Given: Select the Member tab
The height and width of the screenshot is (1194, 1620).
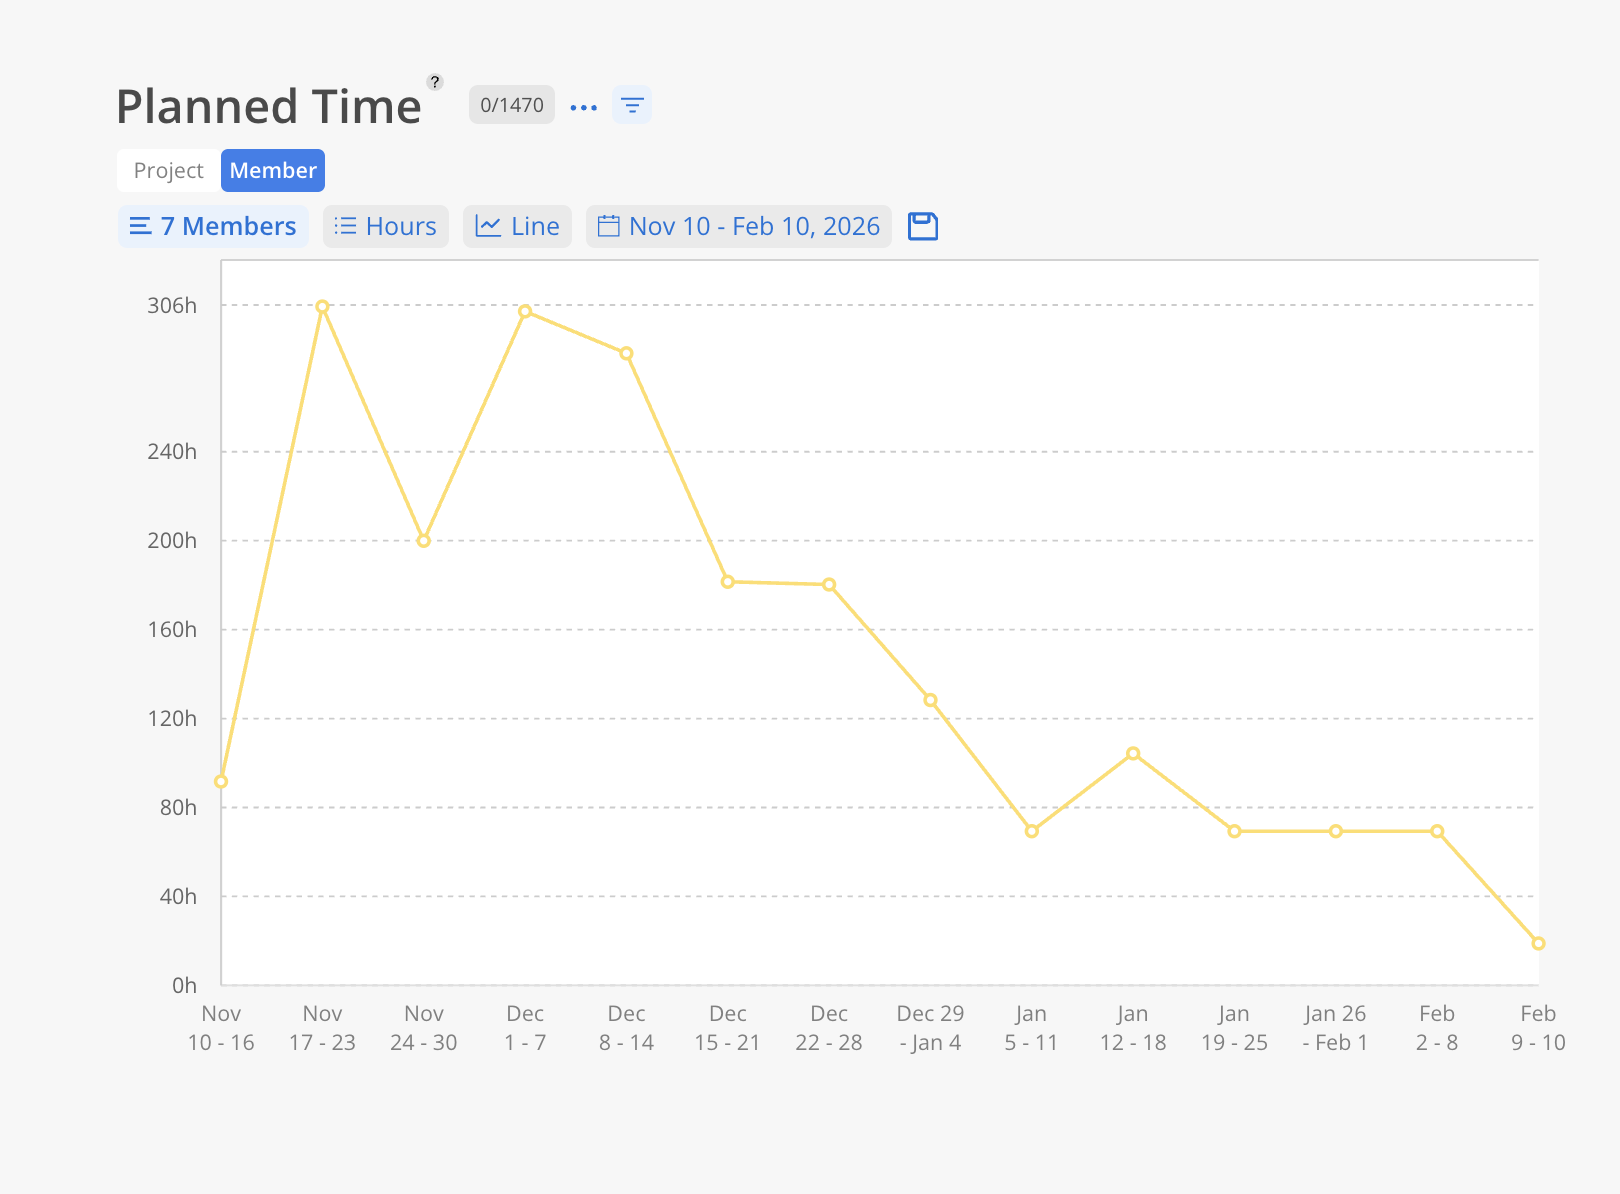Looking at the screenshot, I should (273, 170).
